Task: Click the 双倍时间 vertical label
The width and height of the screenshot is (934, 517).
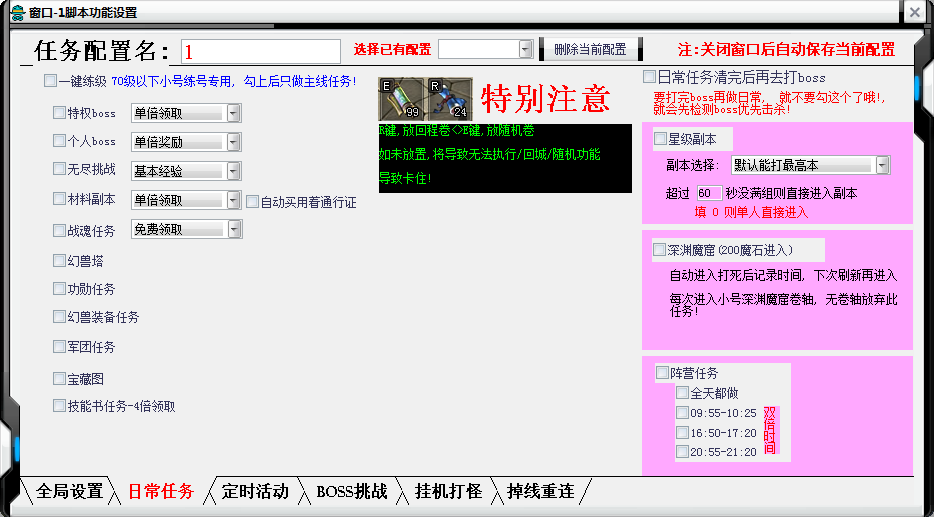Action: click(x=770, y=431)
